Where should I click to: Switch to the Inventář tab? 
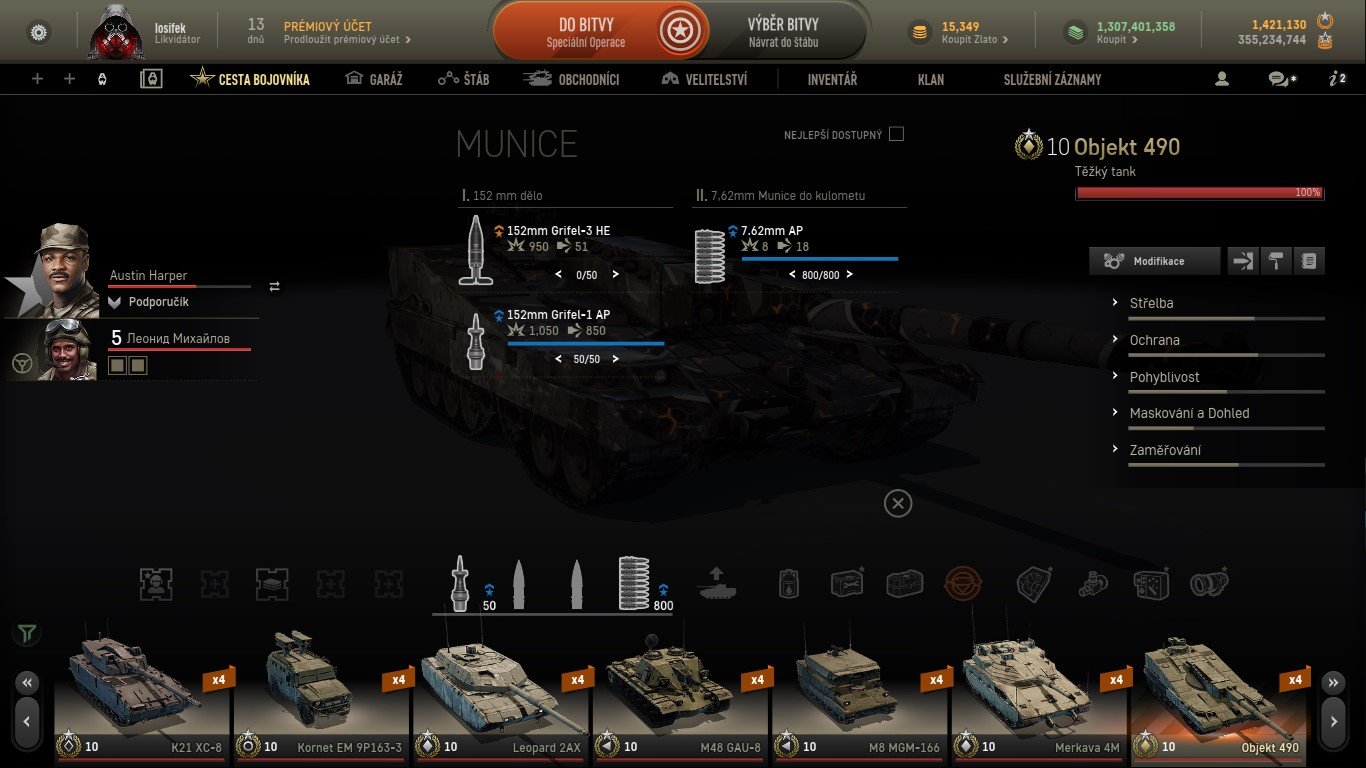[x=832, y=79]
